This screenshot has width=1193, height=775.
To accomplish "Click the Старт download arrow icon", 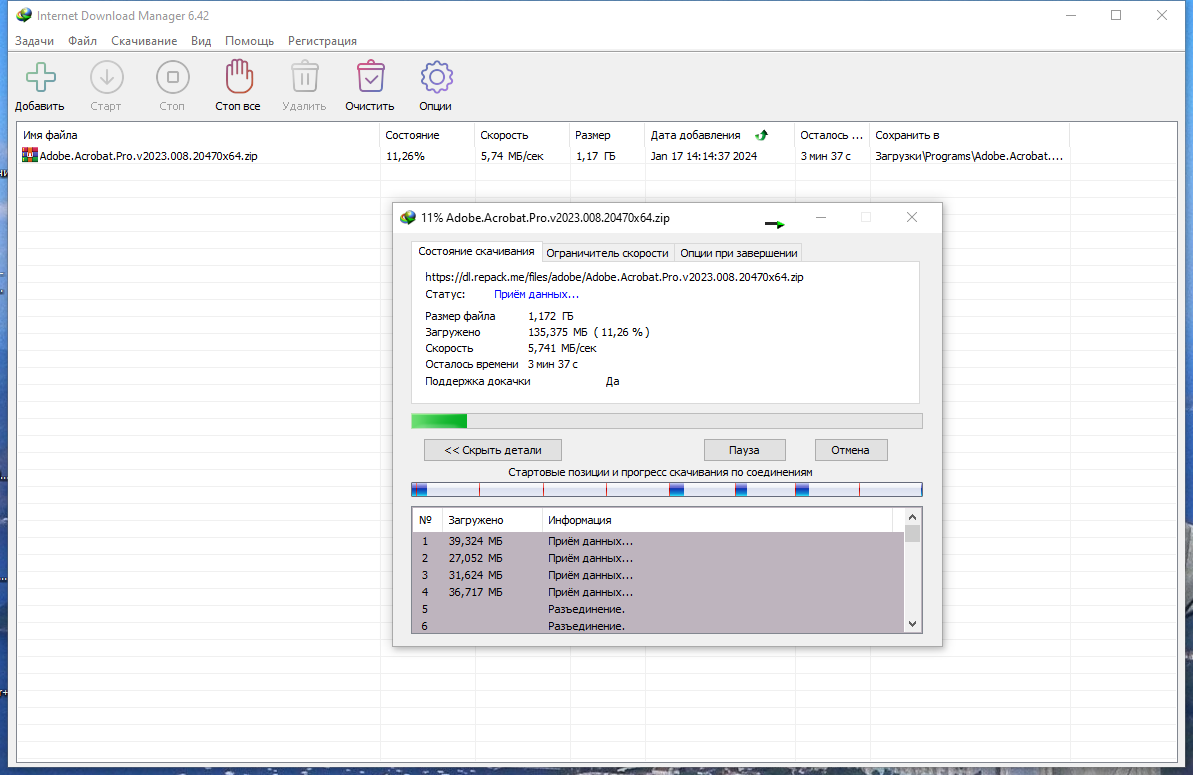I will tap(107, 77).
